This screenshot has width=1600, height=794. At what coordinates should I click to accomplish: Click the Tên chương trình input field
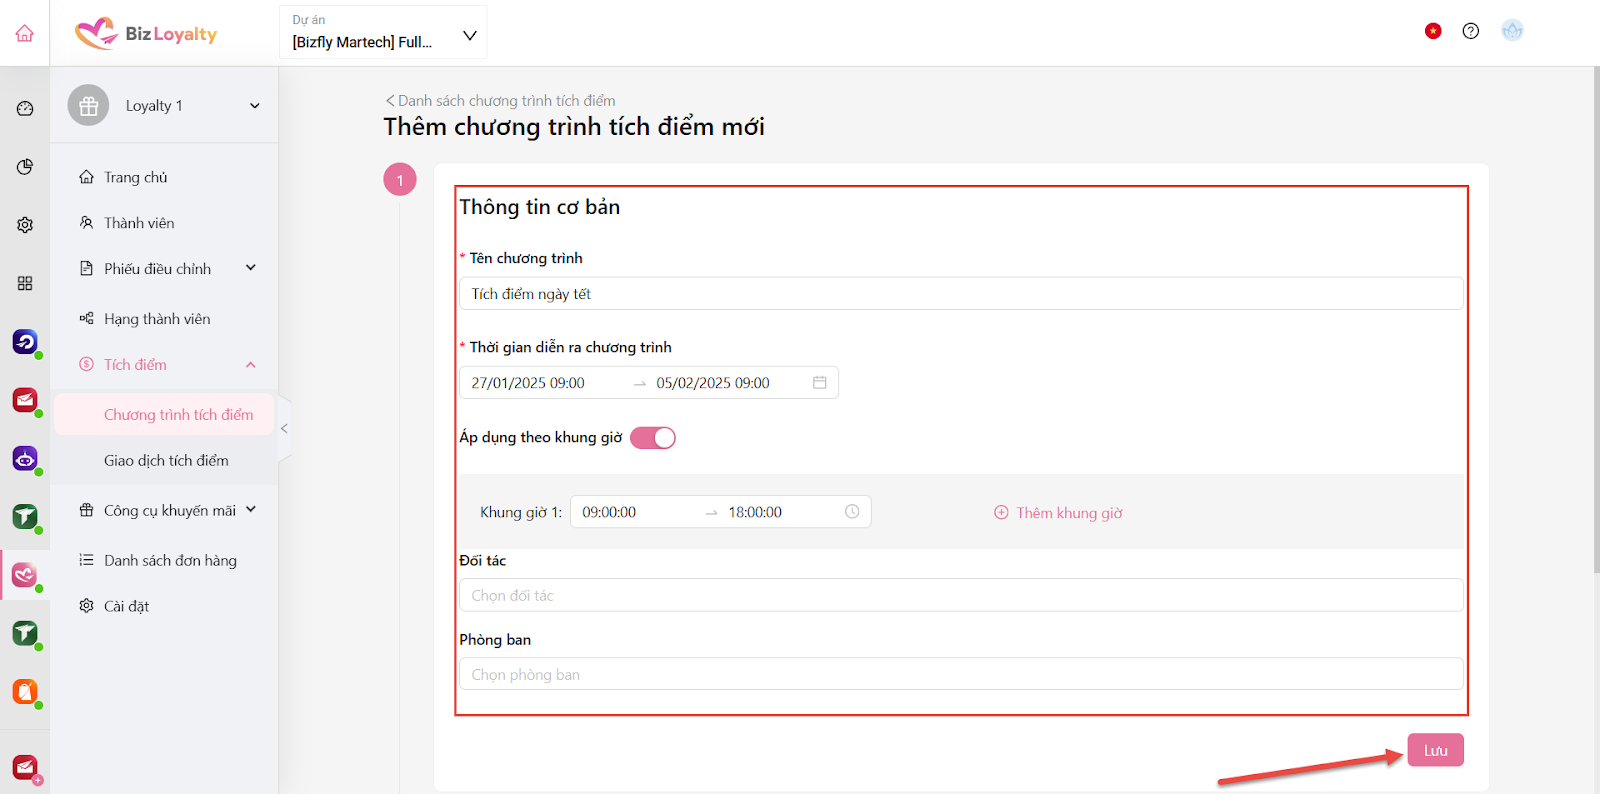tap(961, 293)
